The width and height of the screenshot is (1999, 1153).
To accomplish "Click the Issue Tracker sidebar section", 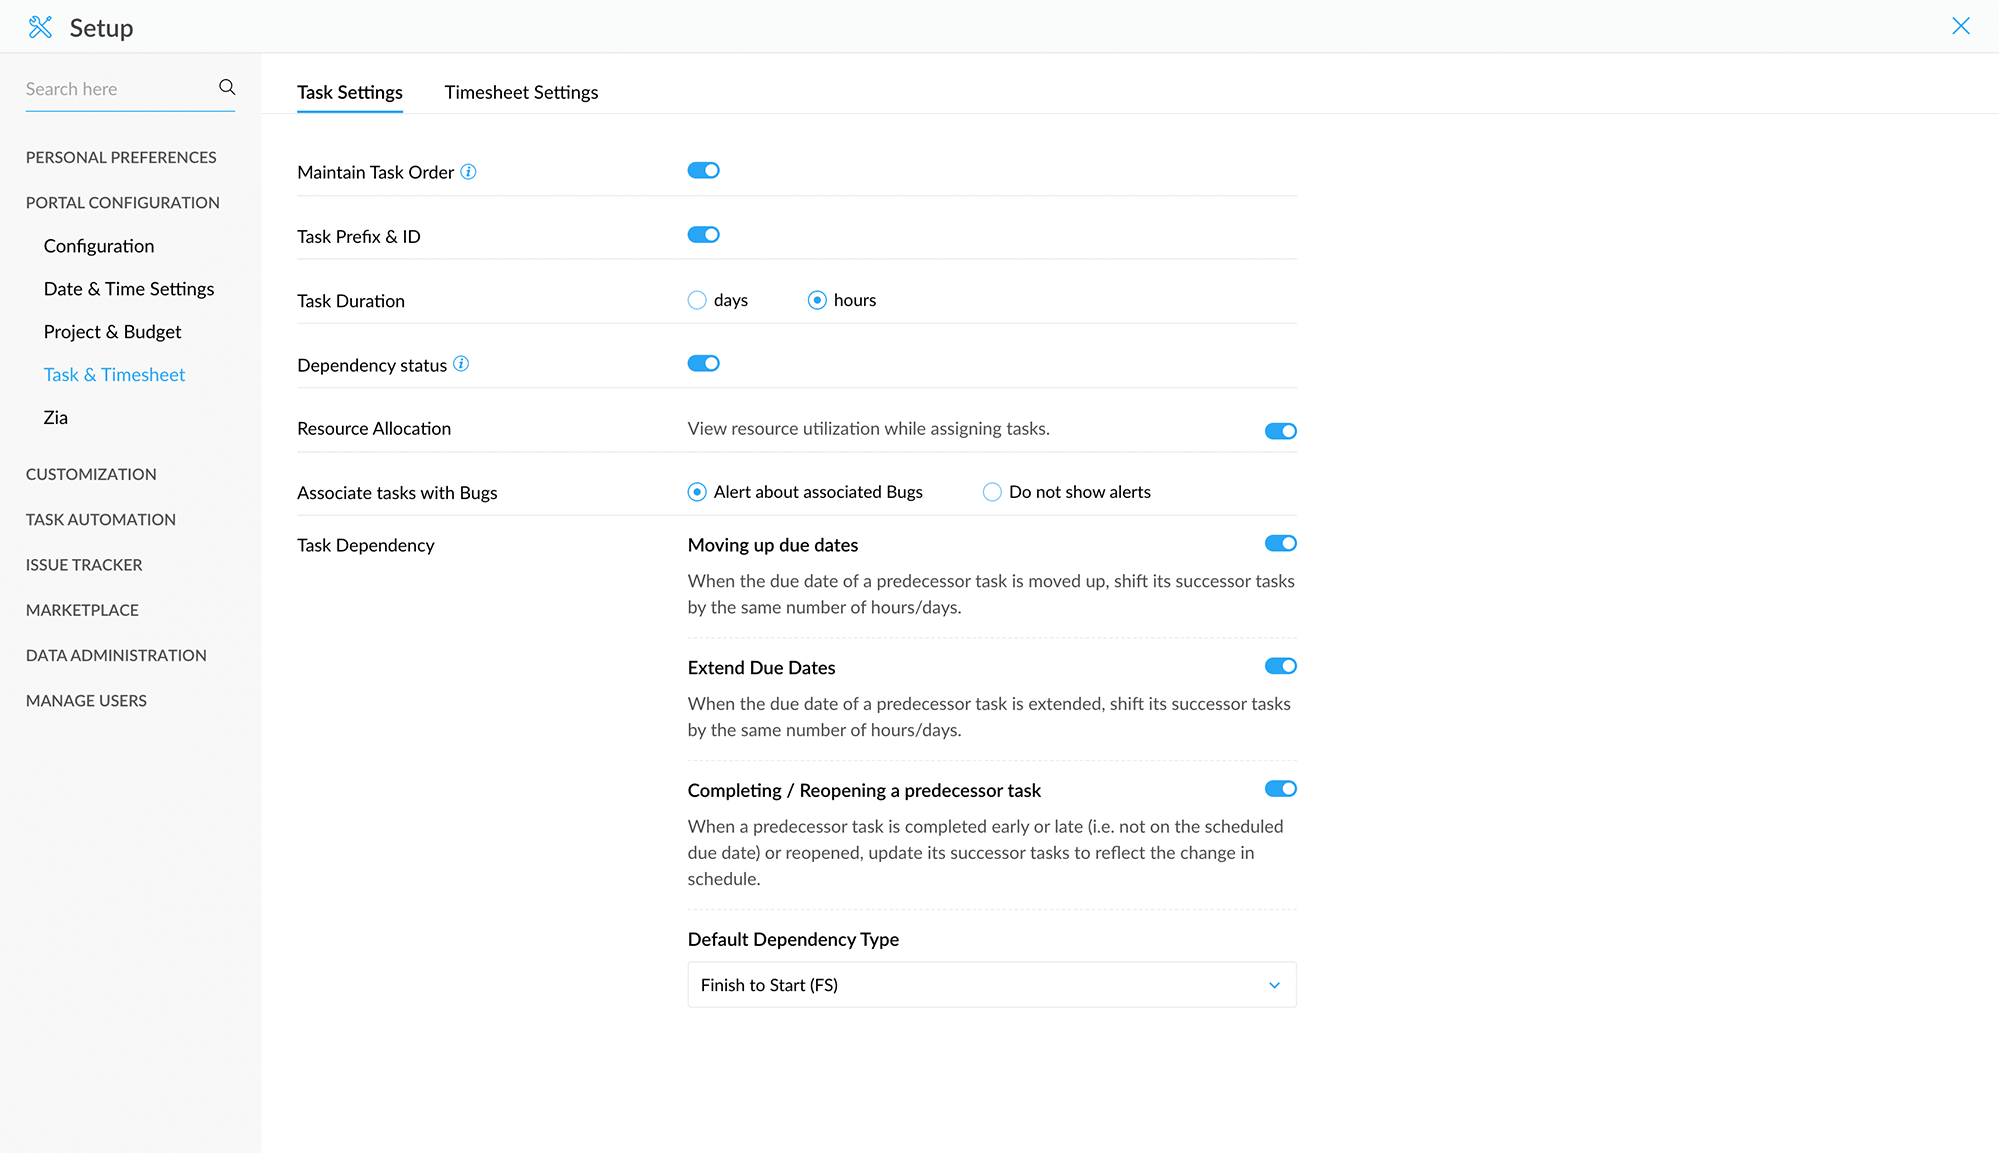I will [84, 563].
